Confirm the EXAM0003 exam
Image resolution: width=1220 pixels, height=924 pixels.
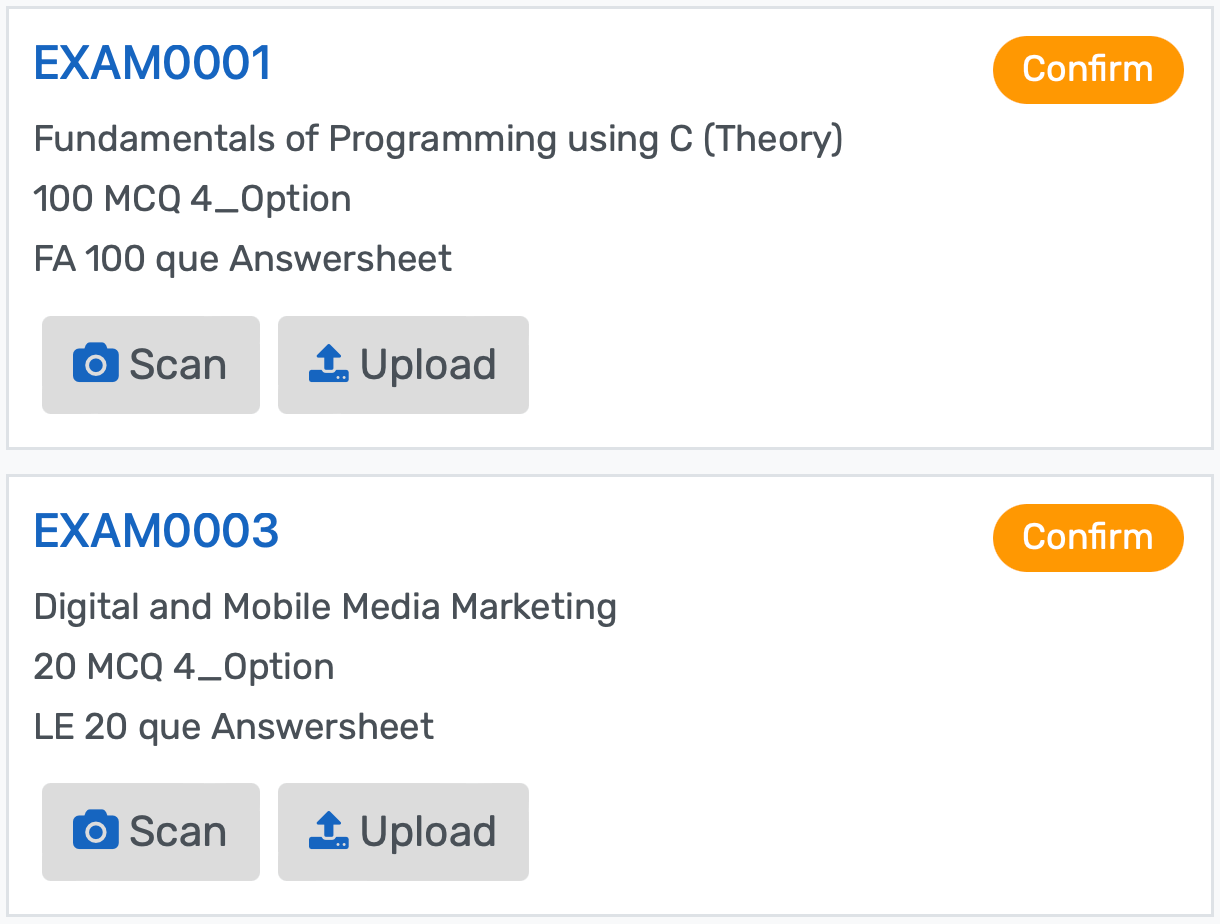click(1088, 537)
